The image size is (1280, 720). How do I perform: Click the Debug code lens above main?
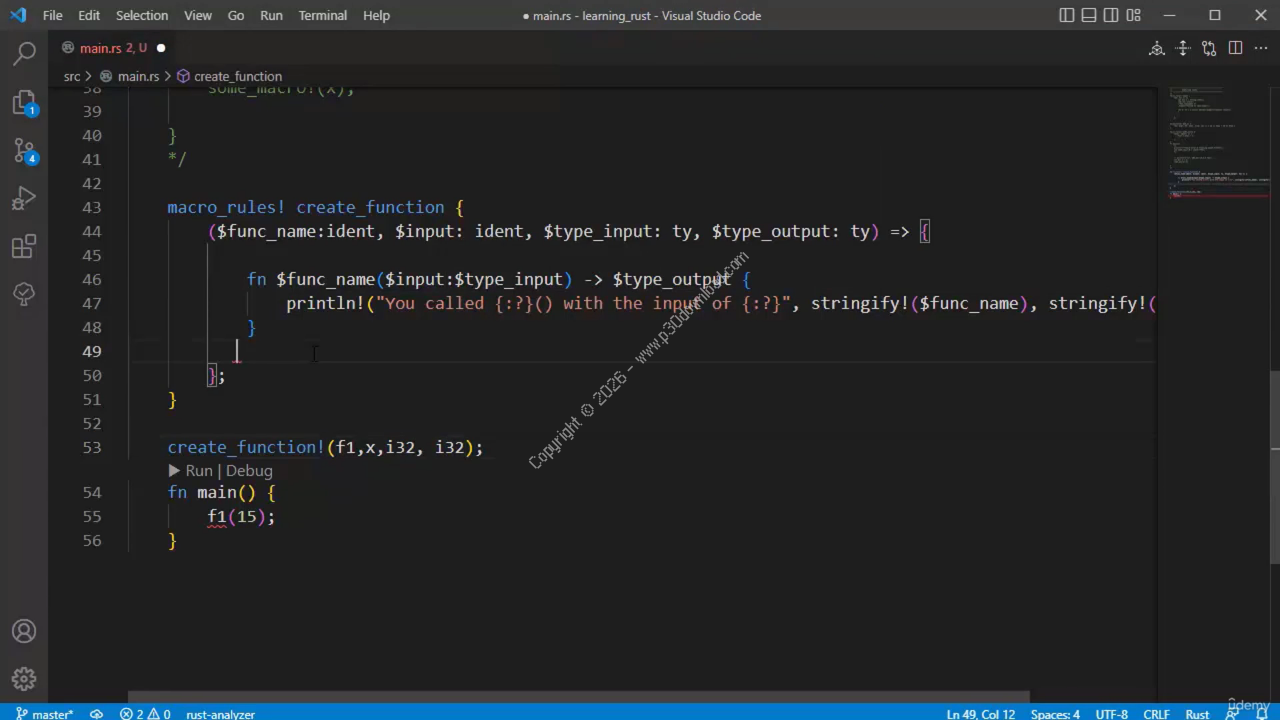249,471
